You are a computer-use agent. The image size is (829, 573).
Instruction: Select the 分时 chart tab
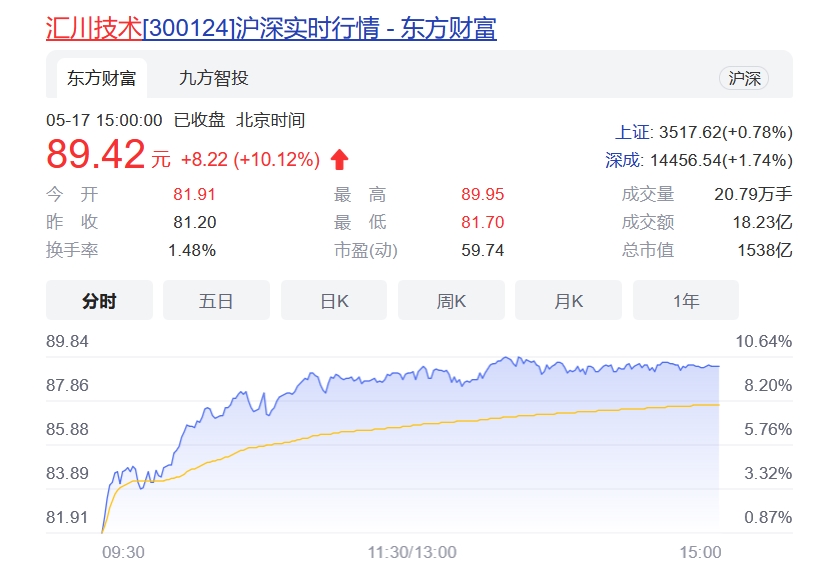click(99, 301)
